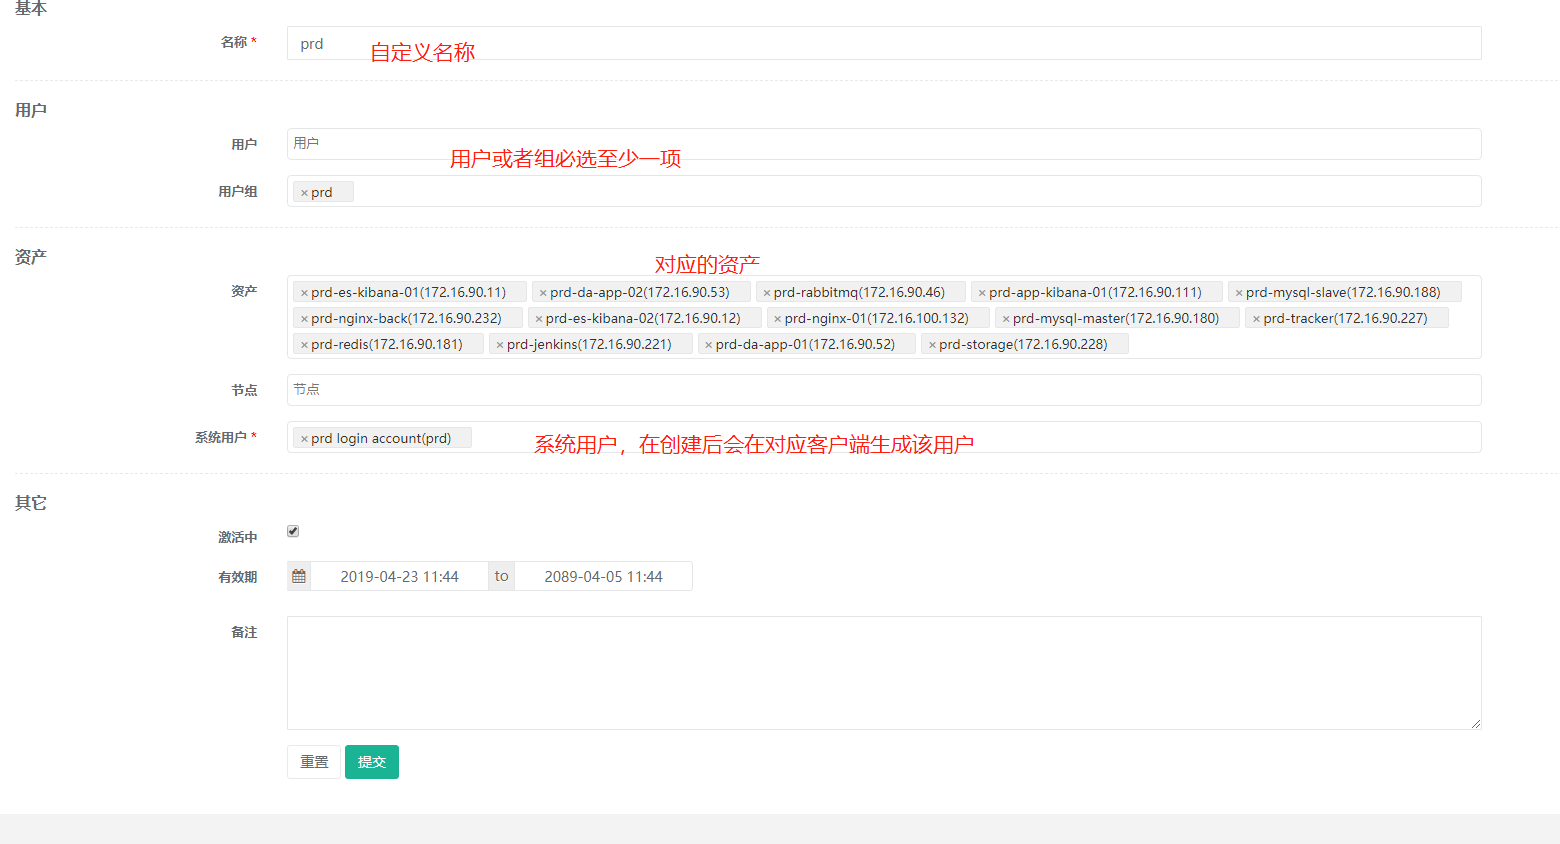
Task: Click the 资产 field label
Action: pyautogui.click(x=244, y=291)
